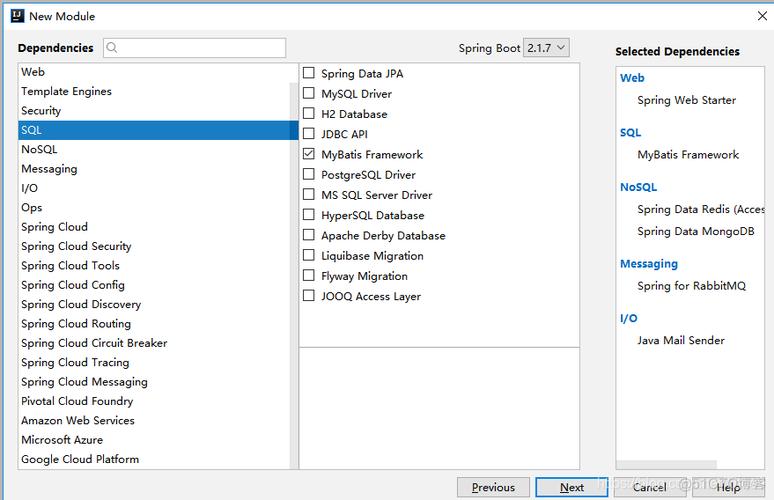774x500 pixels.
Task: Click the Cancel button
Action: coord(650,487)
